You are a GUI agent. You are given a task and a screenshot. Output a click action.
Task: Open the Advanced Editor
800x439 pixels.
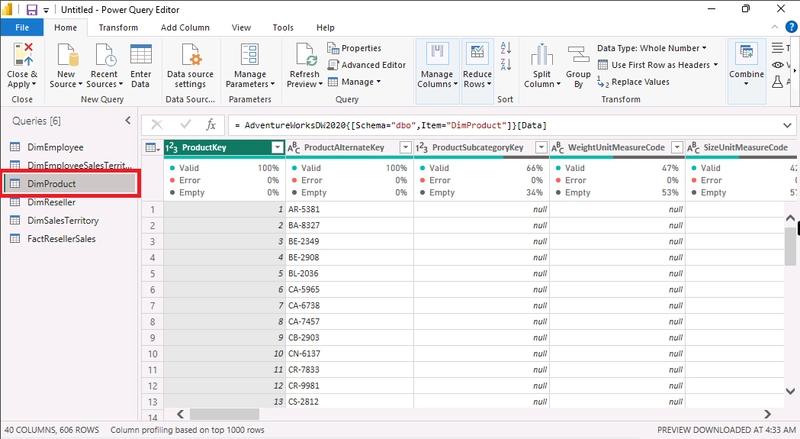point(367,65)
